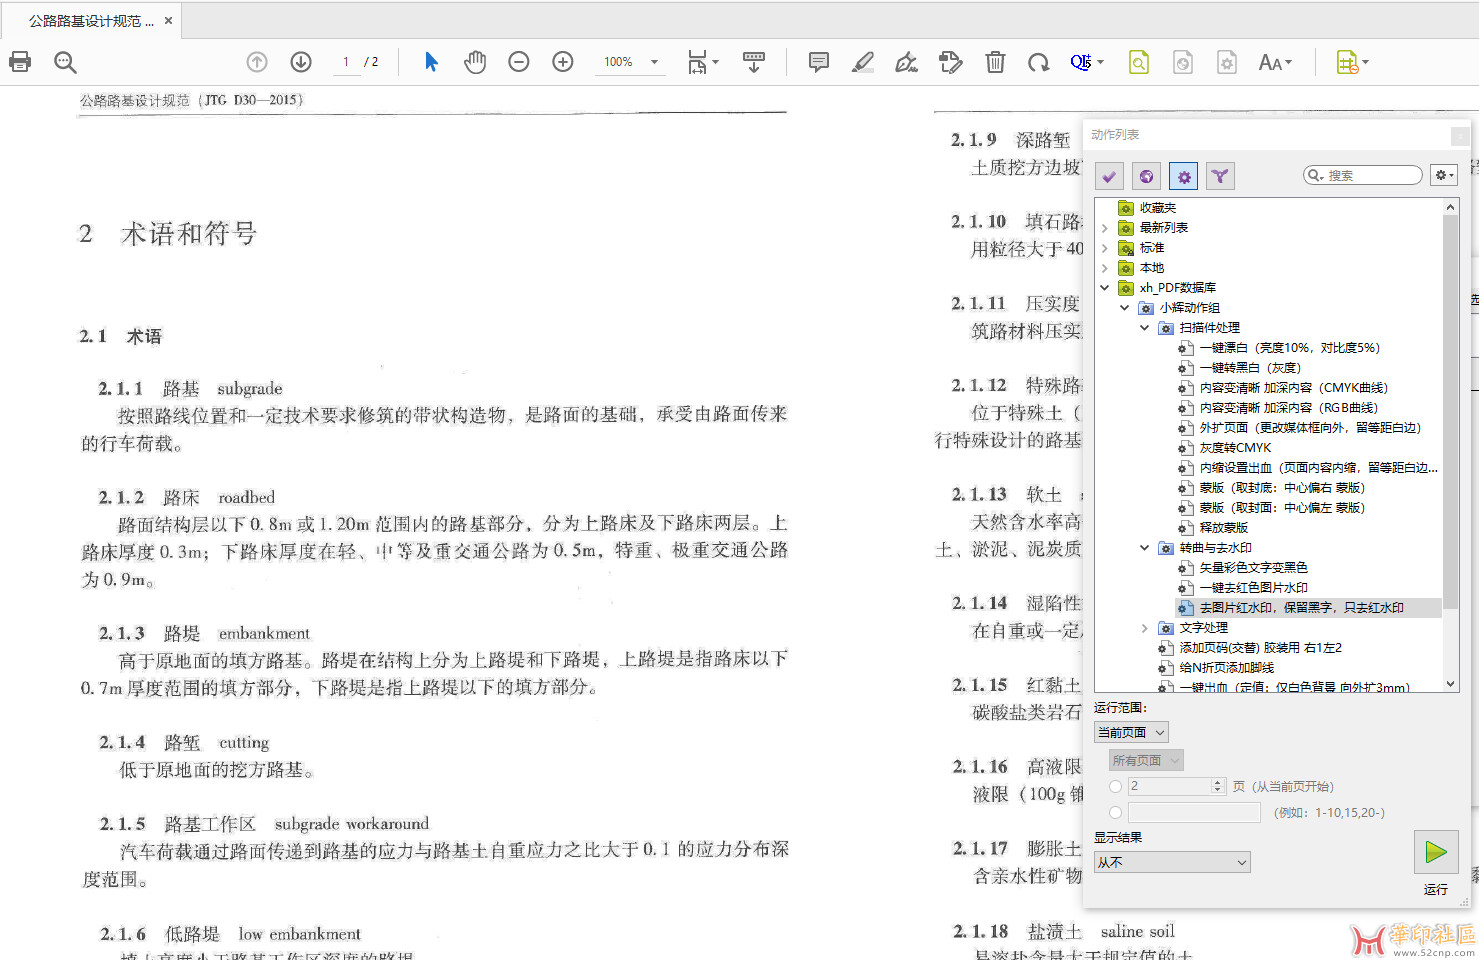
Task: Select the arrow selection tool
Action: click(431, 62)
